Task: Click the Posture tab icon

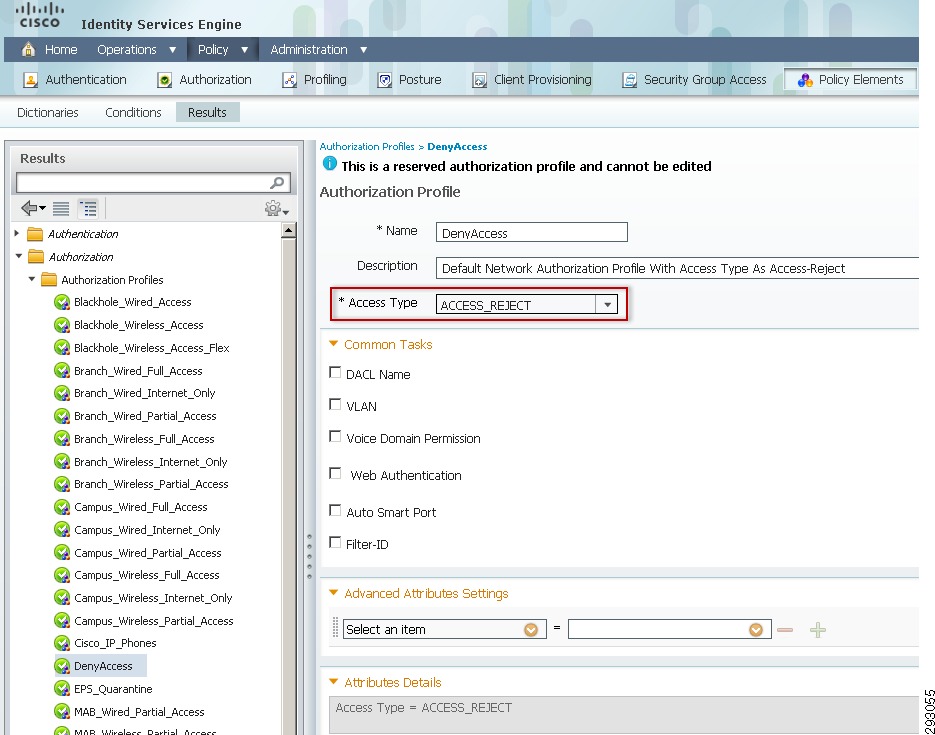Action: pyautogui.click(x=385, y=80)
